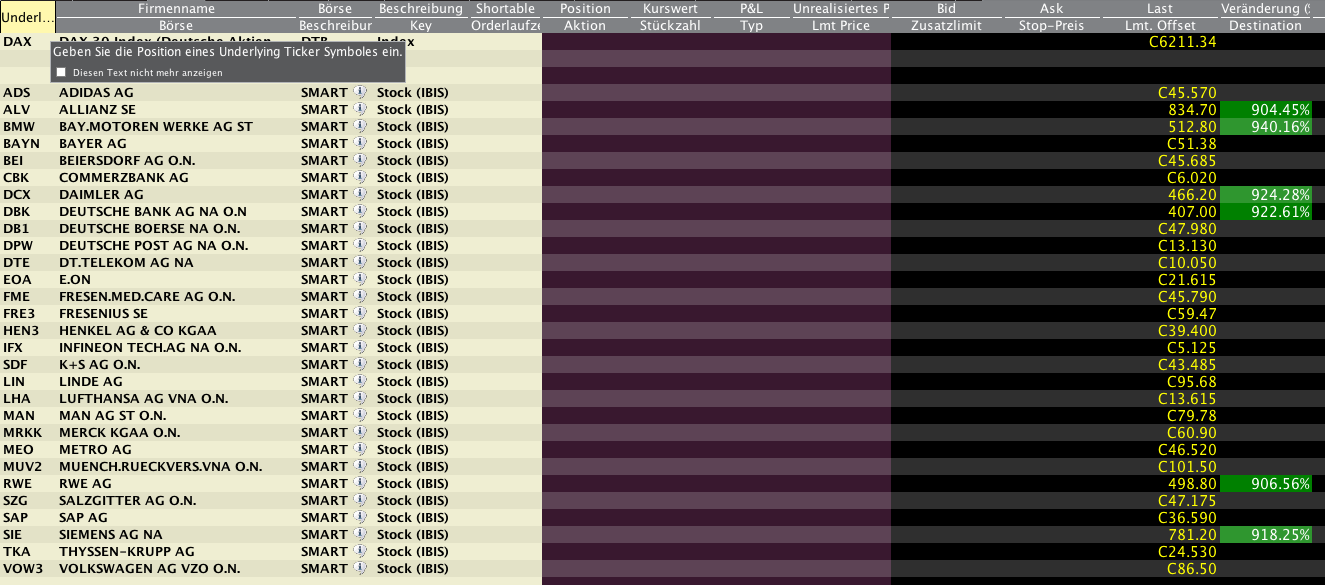
Task: Open the info icon for FRESENIUS SE
Action: point(360,314)
